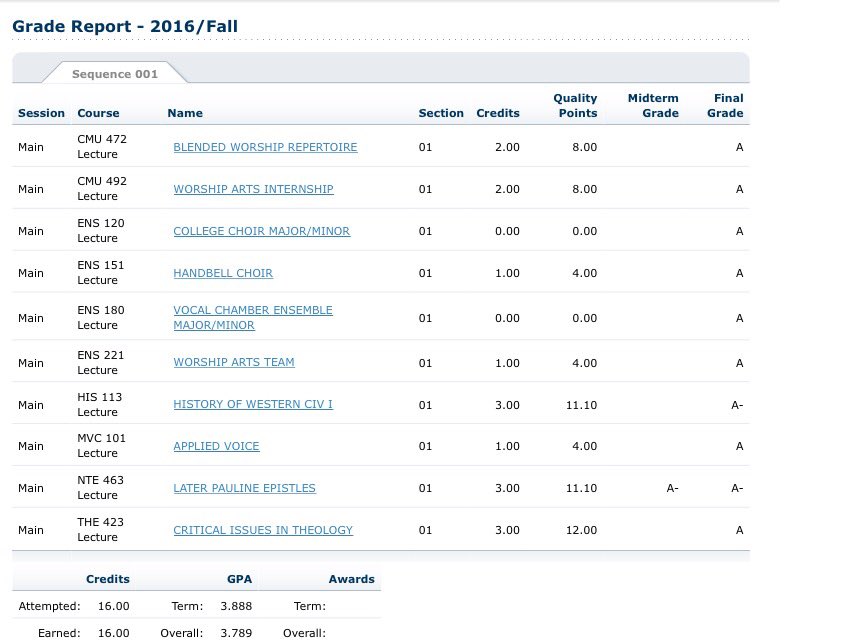Select the NTE 463 midterm grade A-
The height and width of the screenshot is (640, 856).
tap(672, 488)
